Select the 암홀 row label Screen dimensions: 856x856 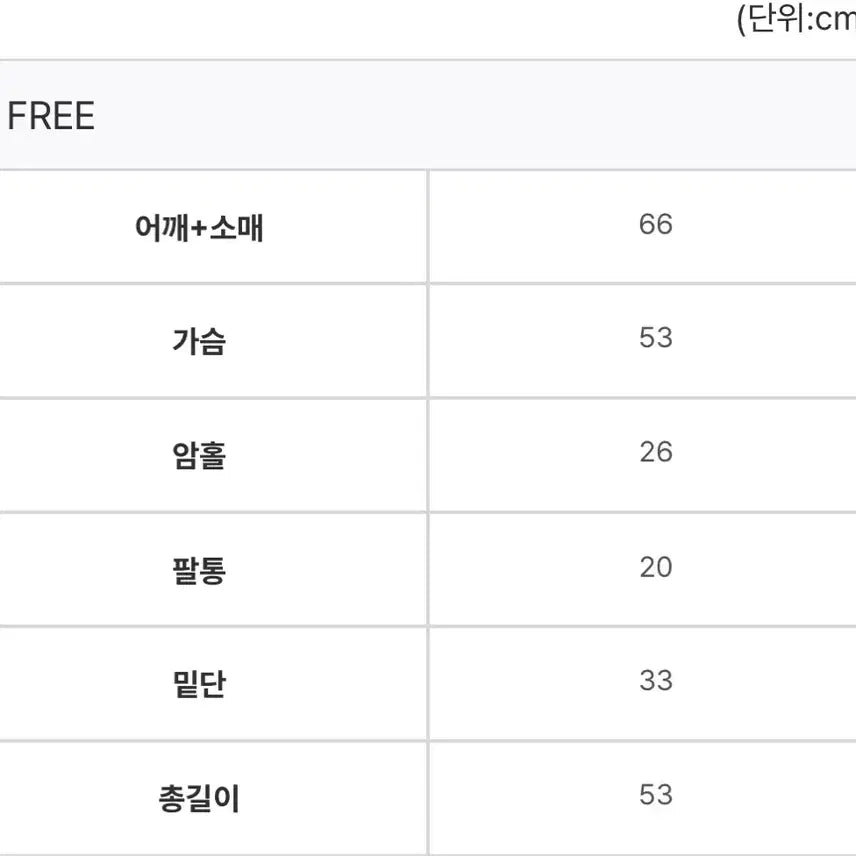click(200, 456)
